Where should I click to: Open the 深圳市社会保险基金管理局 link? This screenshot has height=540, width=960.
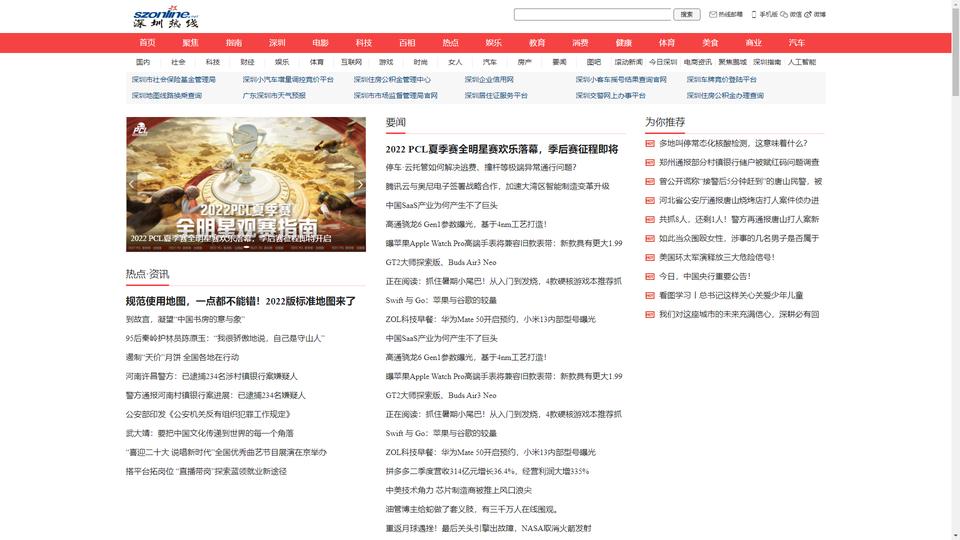174,80
